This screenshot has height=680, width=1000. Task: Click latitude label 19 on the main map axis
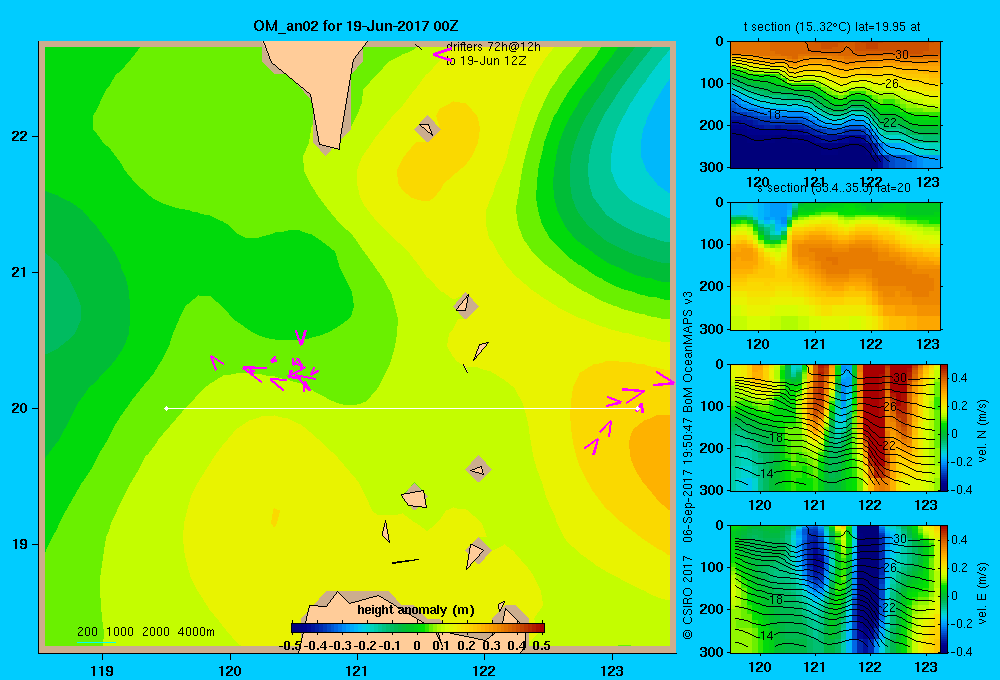click(x=19, y=544)
